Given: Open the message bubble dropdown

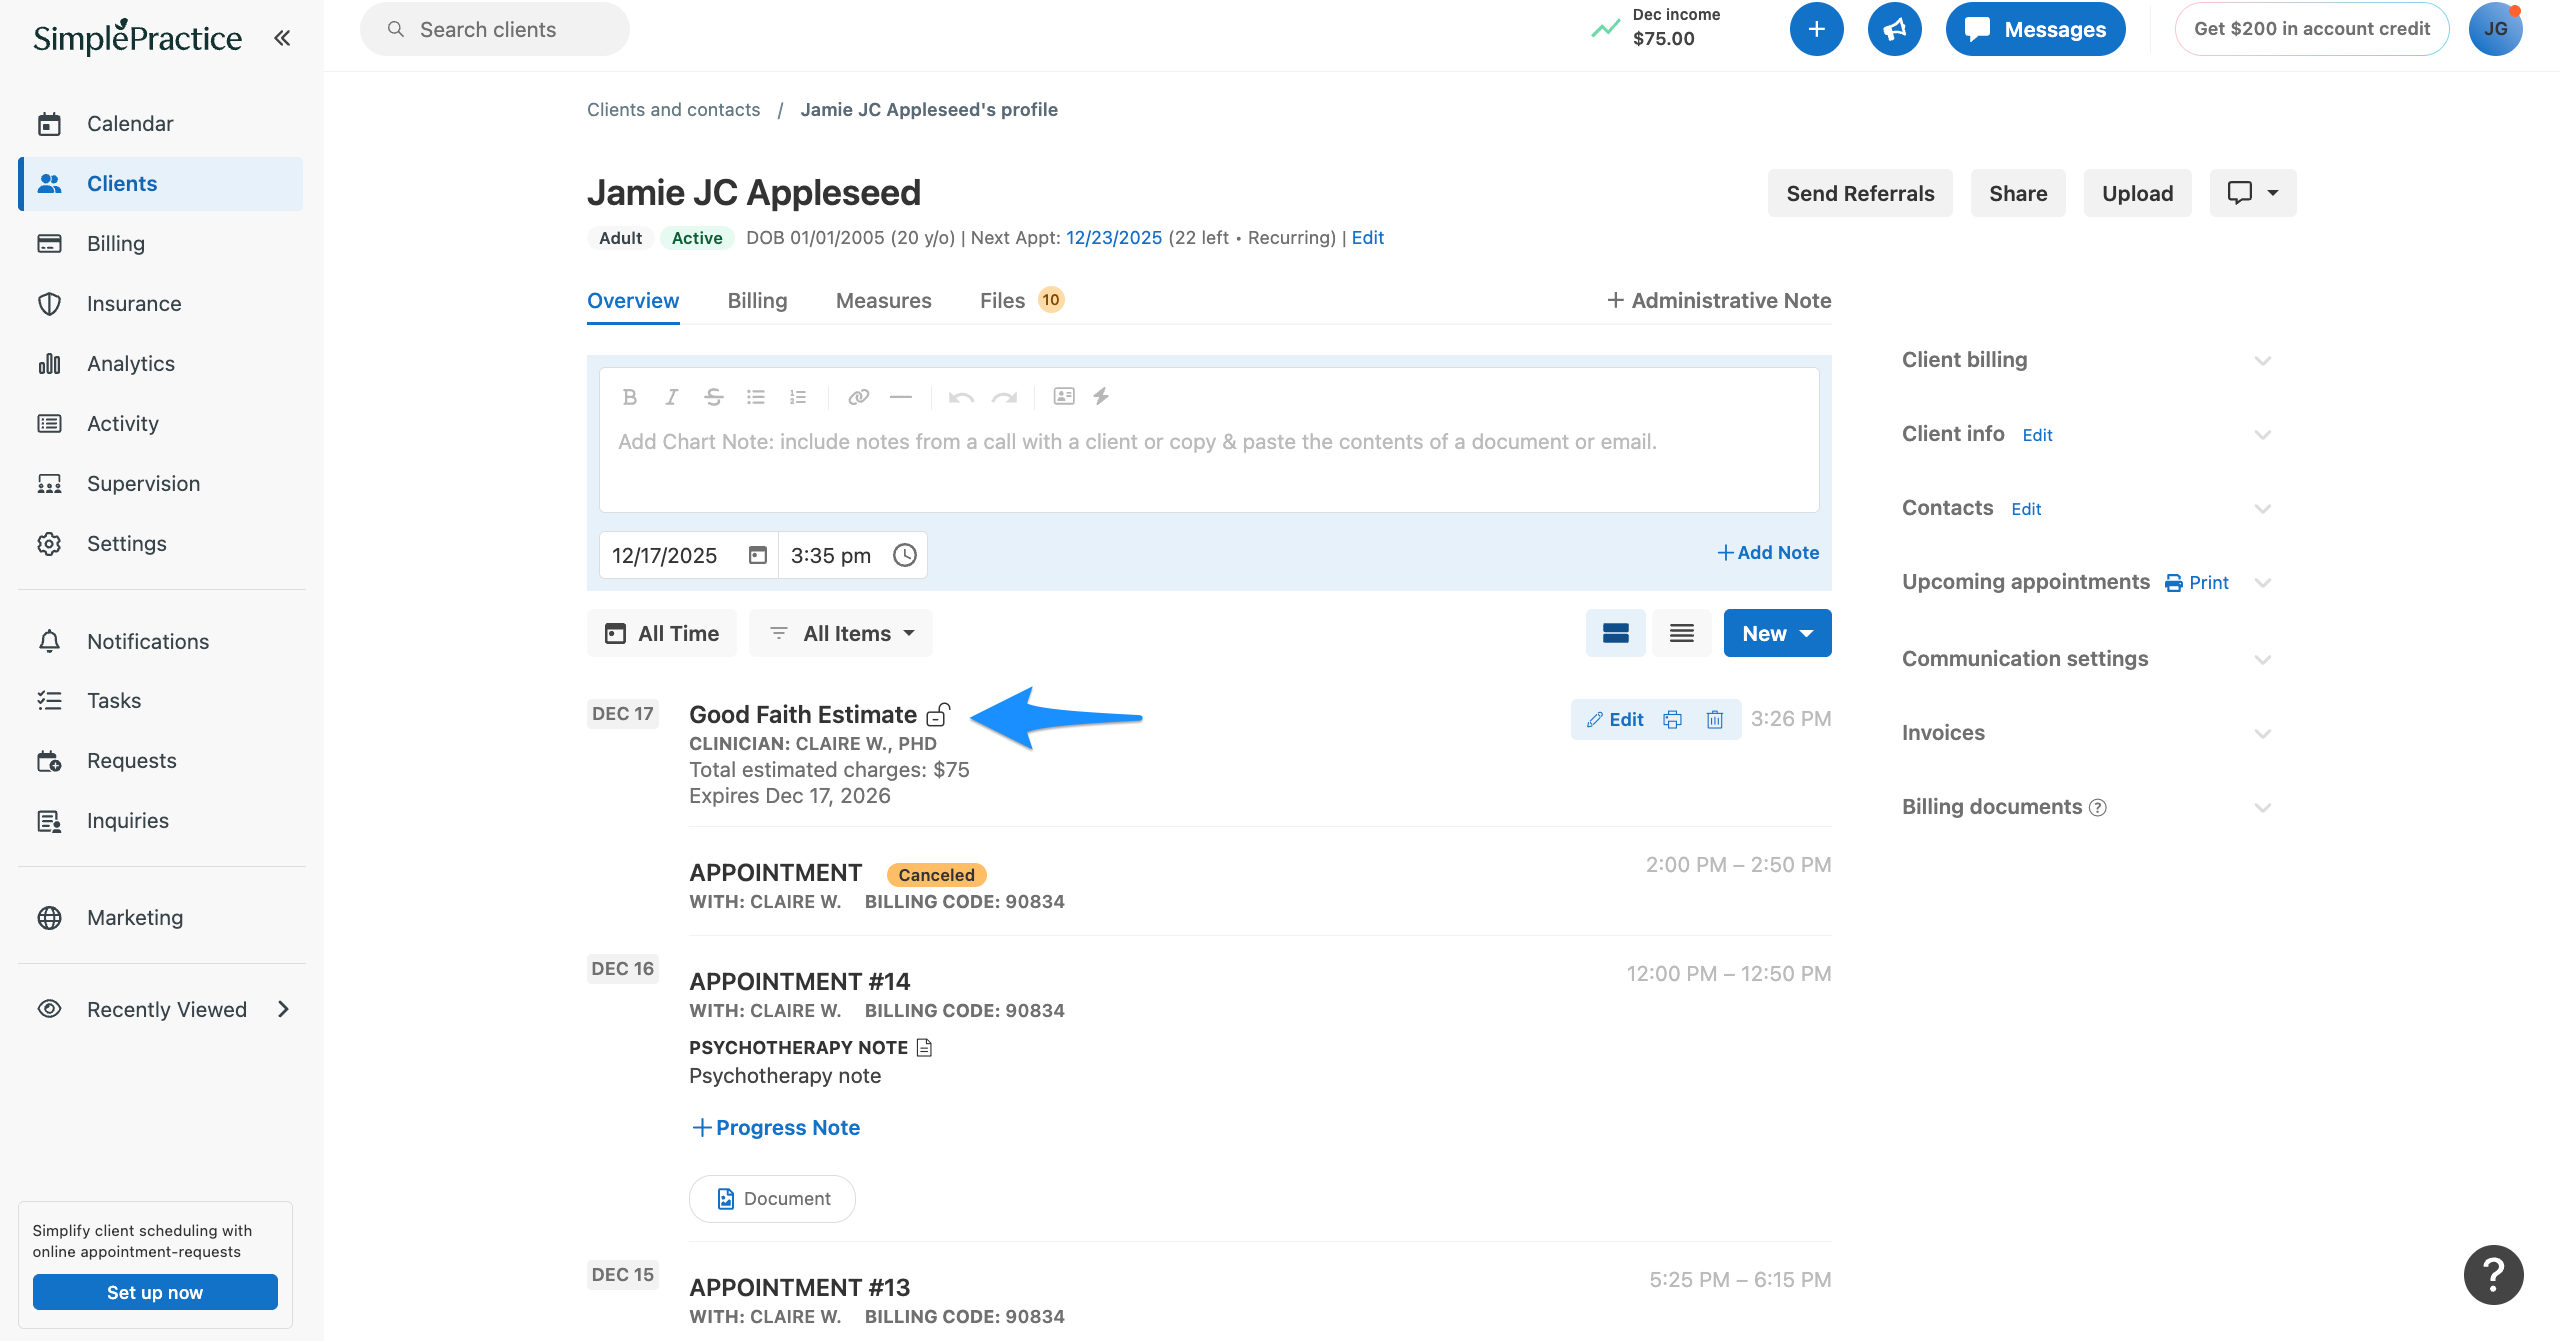Looking at the screenshot, I should click(x=2252, y=193).
